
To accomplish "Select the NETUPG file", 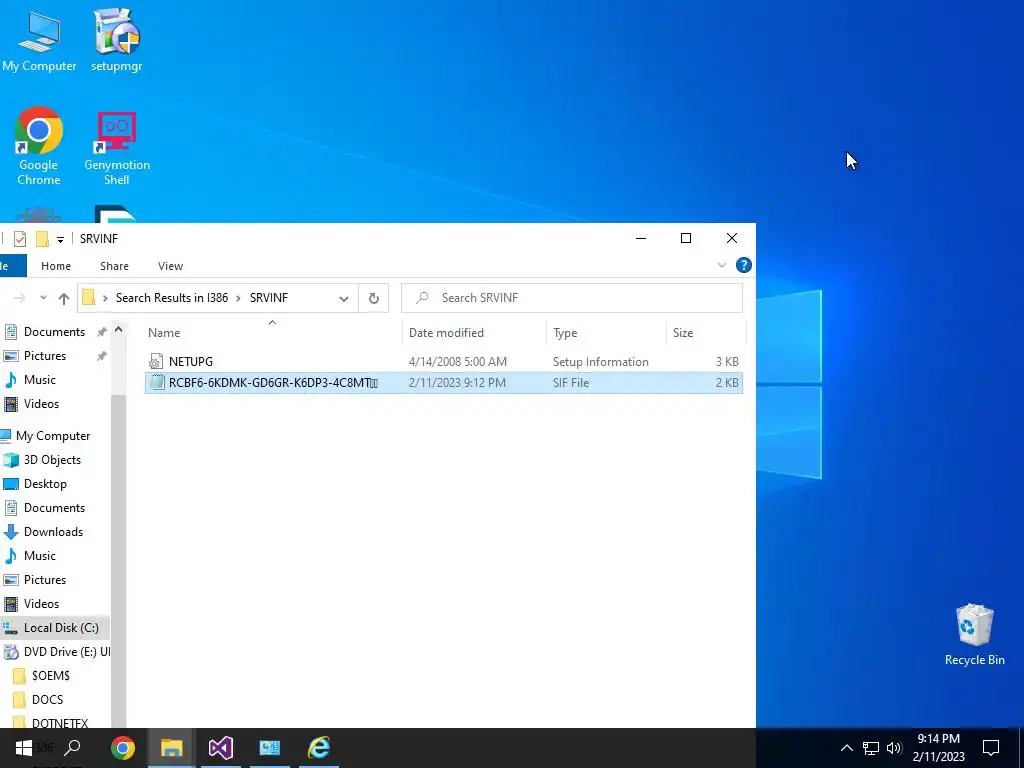I will (443, 361).
